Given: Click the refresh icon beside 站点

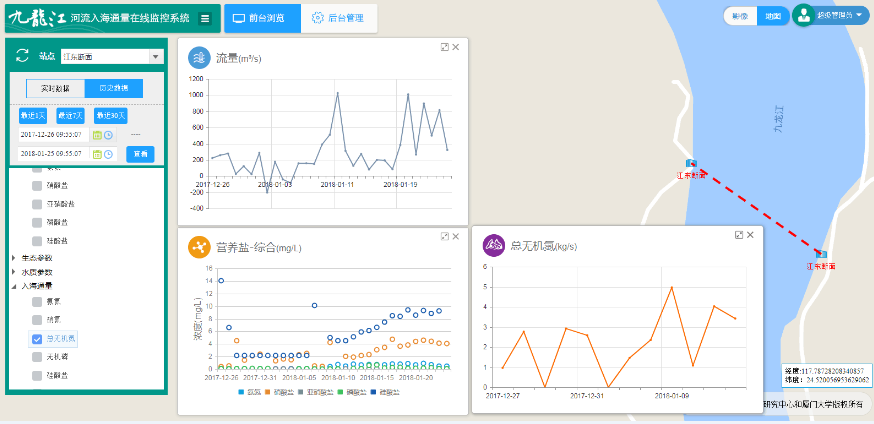Looking at the screenshot, I should point(23,57).
